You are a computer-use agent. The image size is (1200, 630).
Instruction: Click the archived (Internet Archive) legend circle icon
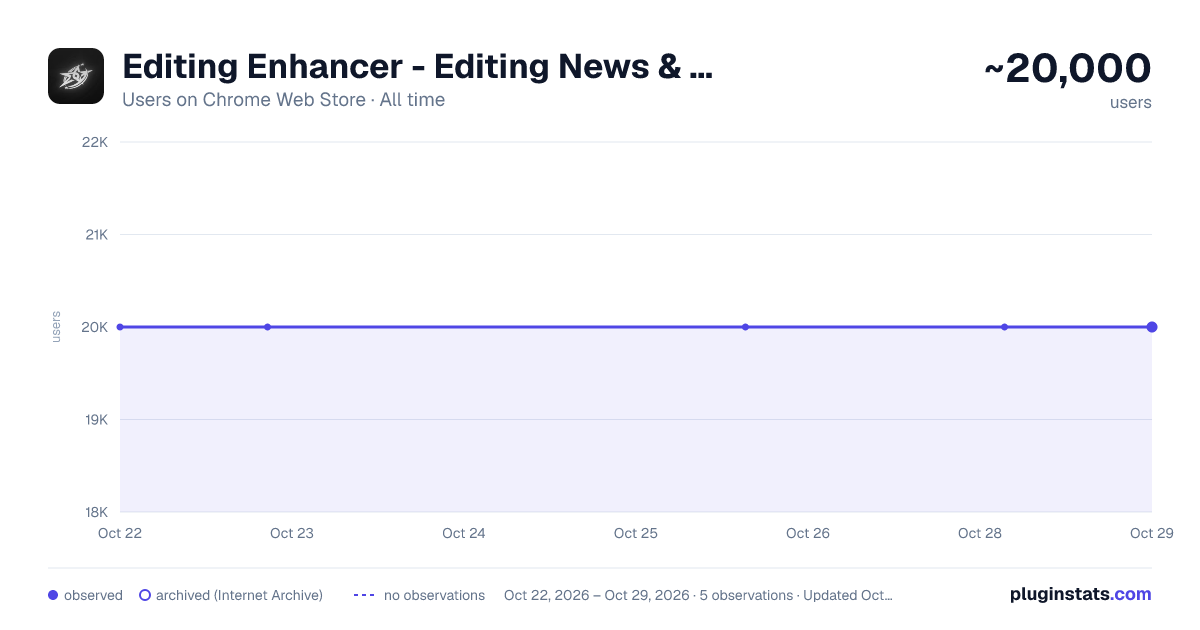pyautogui.click(x=145, y=595)
